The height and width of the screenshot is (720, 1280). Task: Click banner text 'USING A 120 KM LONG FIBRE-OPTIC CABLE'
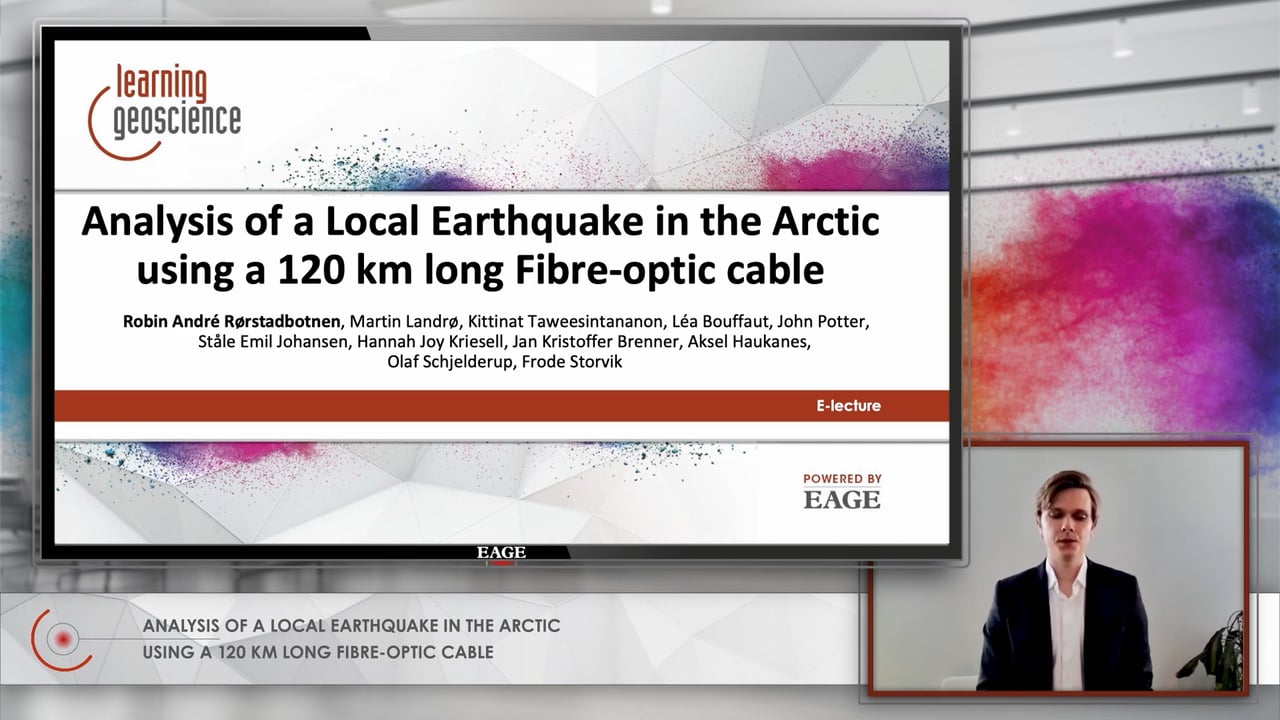[x=318, y=653]
